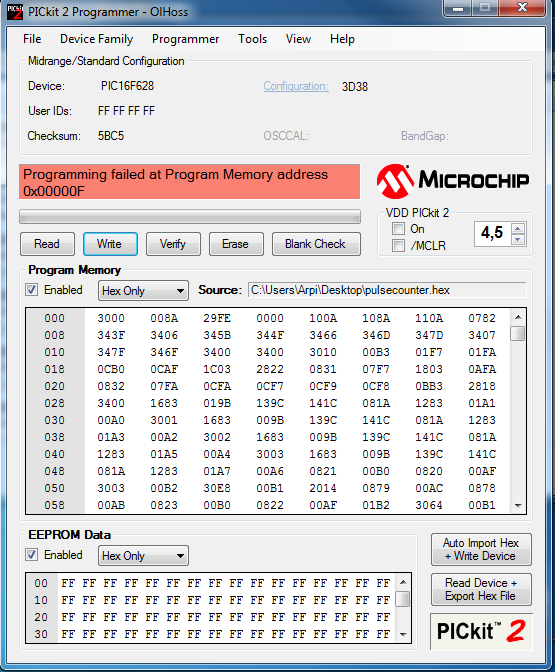This screenshot has height=672, width=555.
Task: Click the Microchip logo
Action: (453, 181)
